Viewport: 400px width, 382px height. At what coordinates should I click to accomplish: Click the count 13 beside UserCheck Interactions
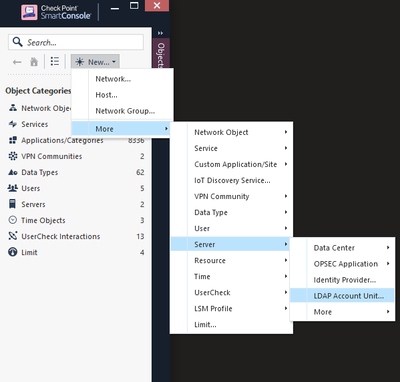coord(140,236)
